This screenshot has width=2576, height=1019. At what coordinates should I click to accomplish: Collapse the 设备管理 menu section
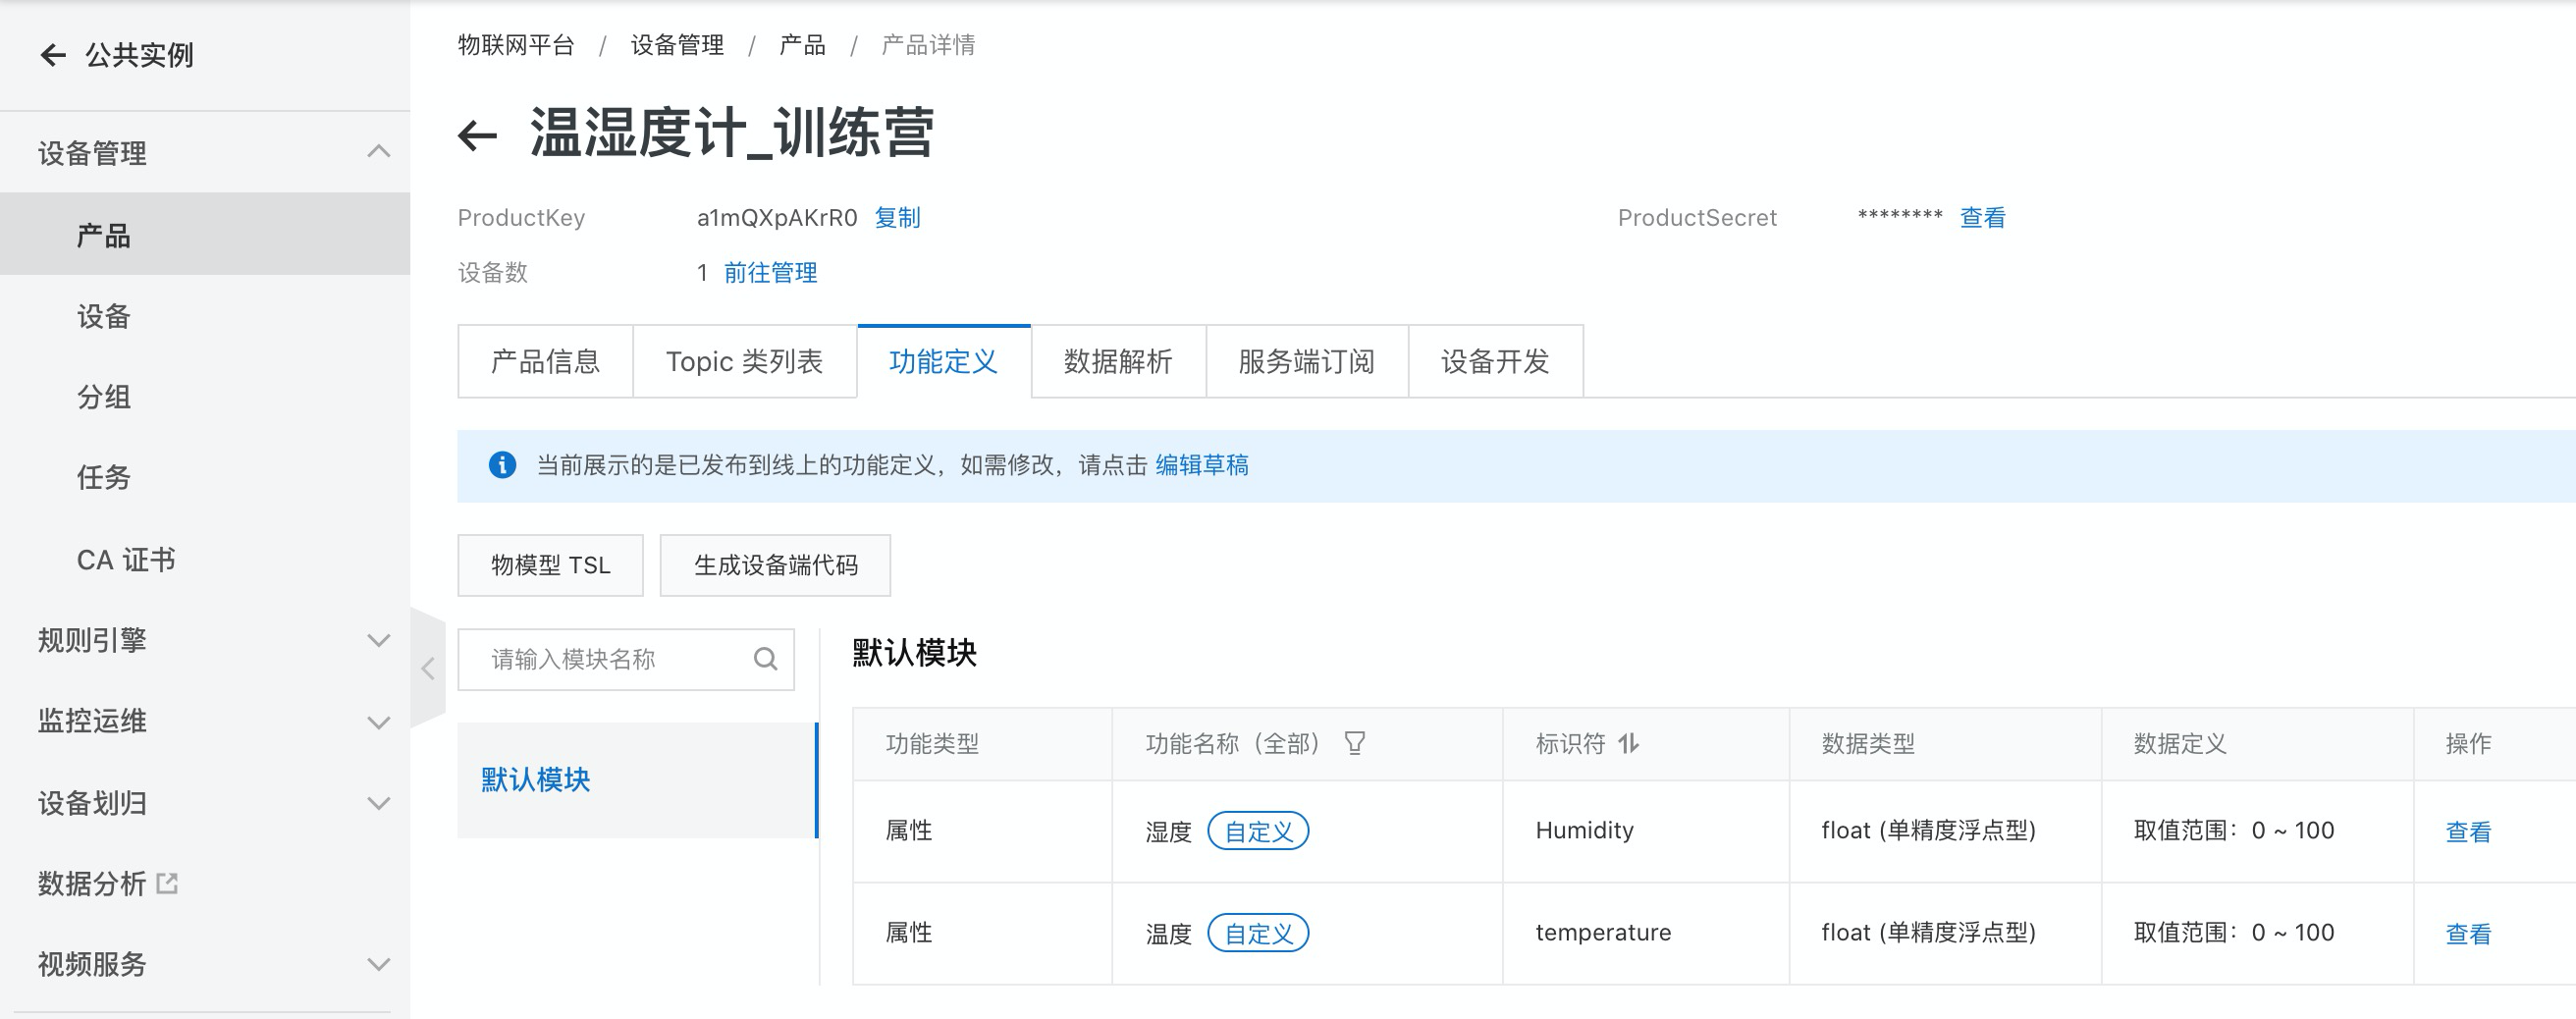pyautogui.click(x=378, y=152)
